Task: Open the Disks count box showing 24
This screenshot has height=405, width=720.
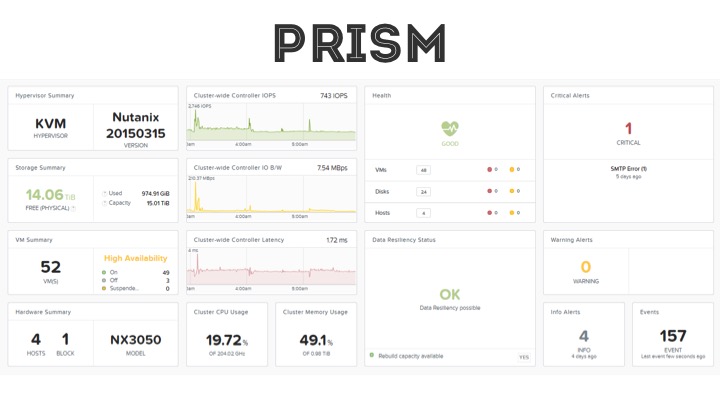Action: (x=423, y=191)
